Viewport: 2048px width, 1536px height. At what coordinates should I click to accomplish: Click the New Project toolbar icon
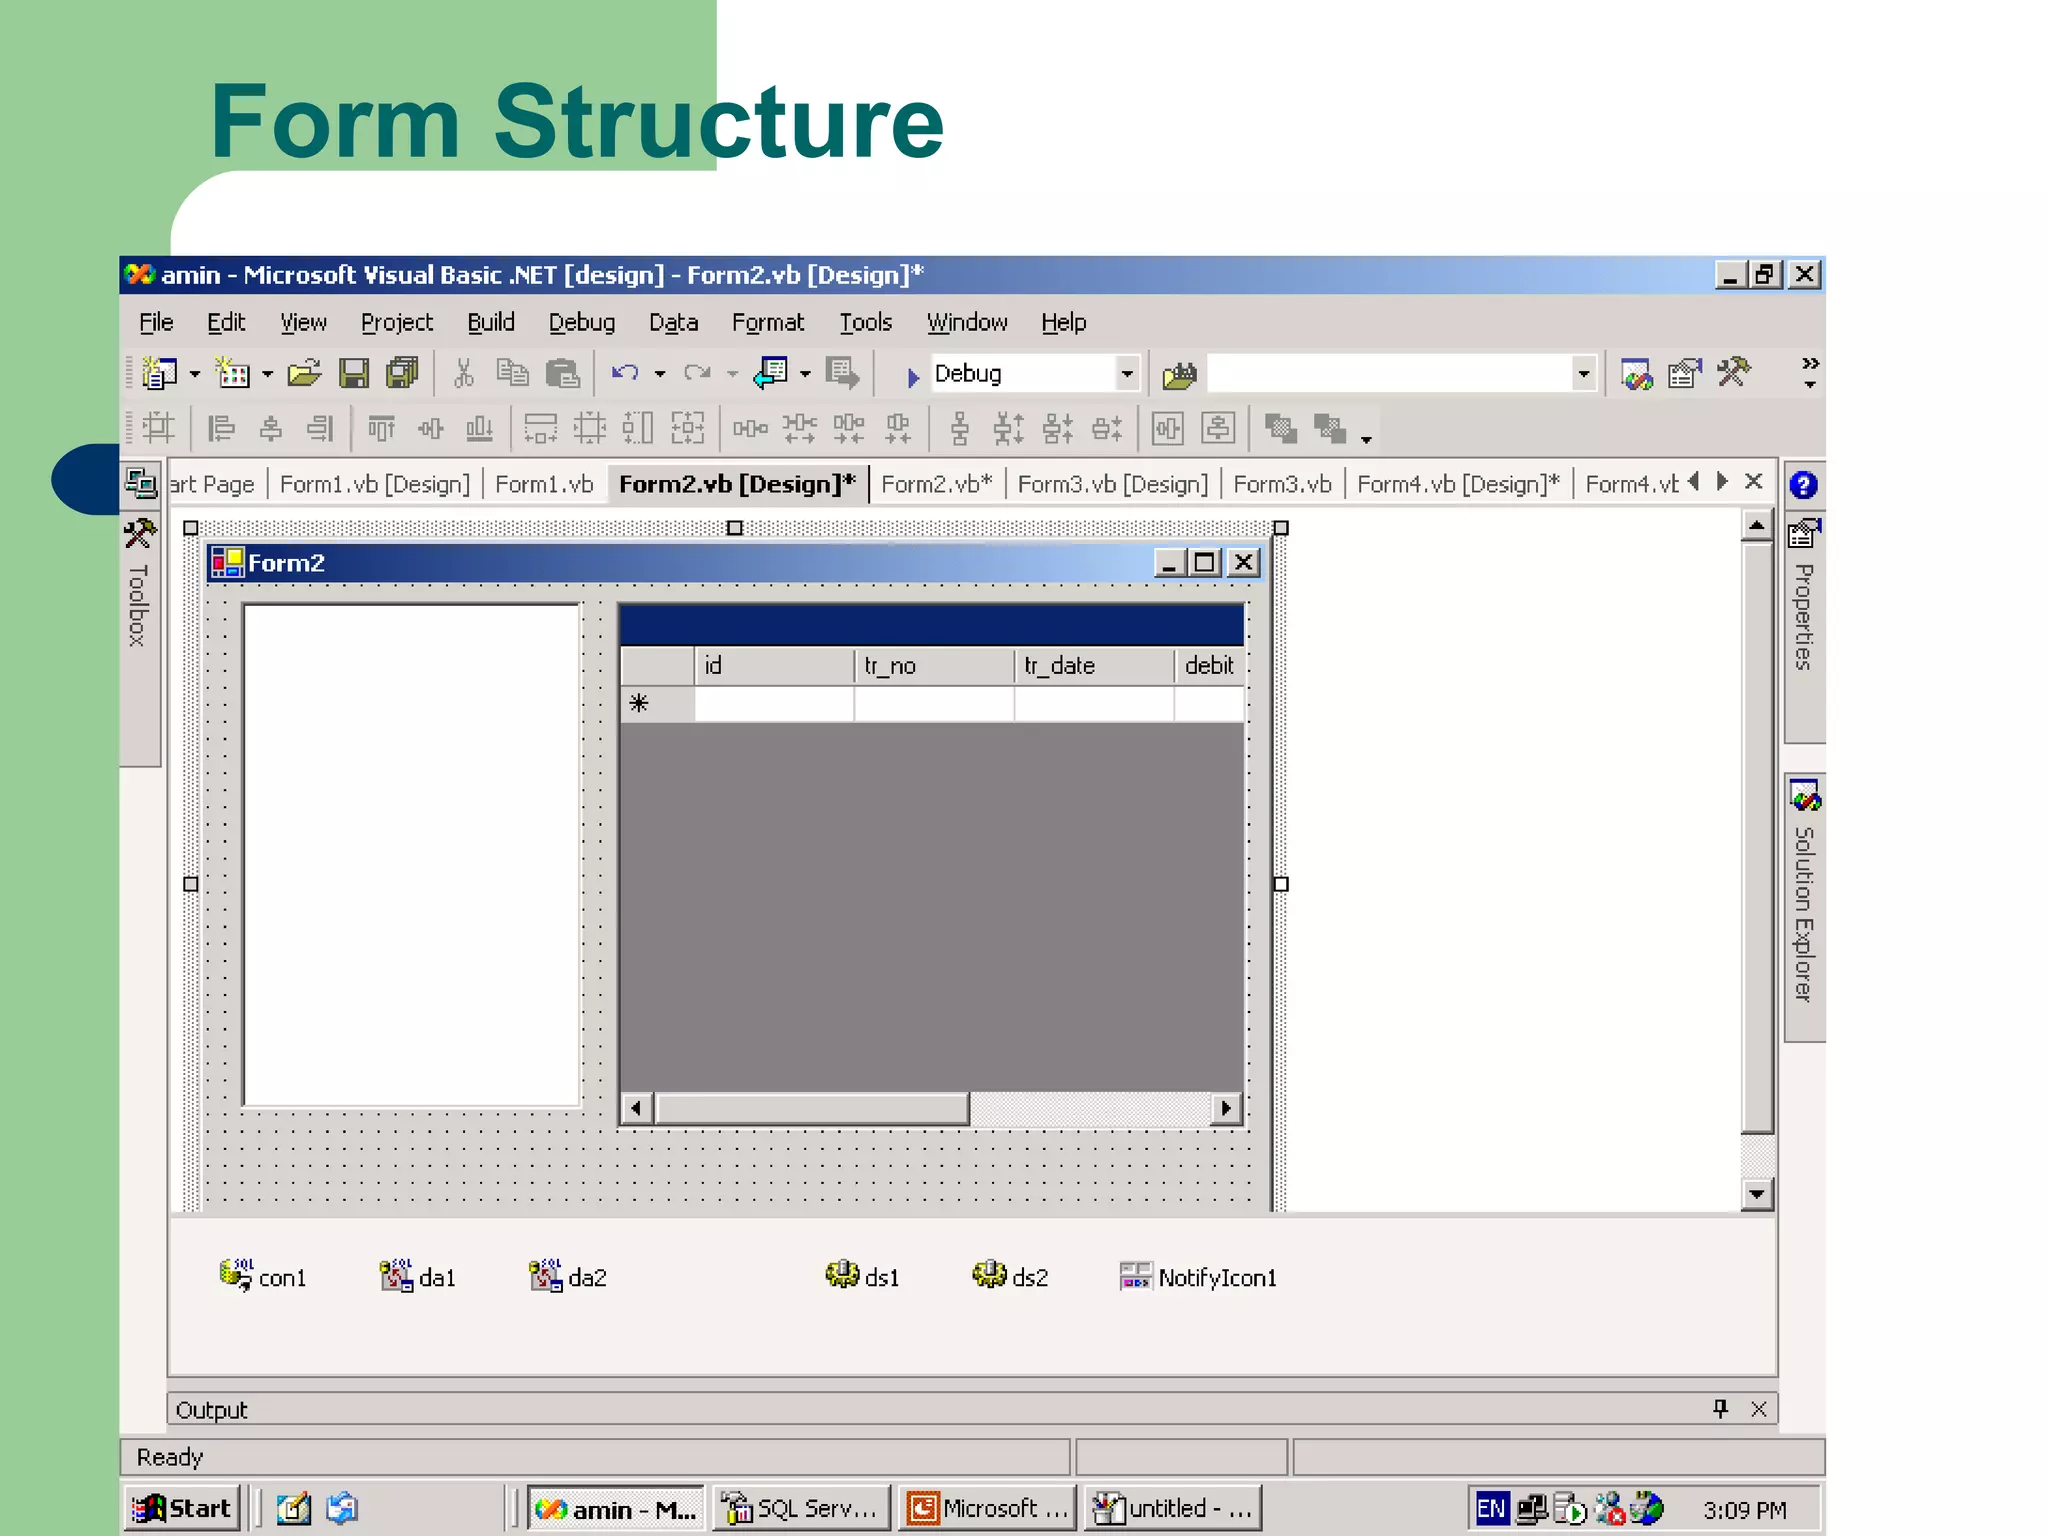click(160, 374)
